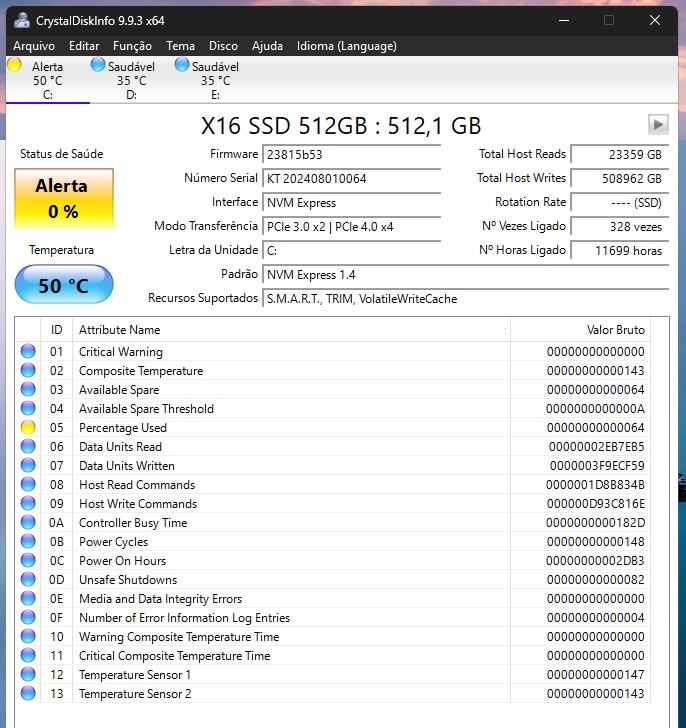Image resolution: width=686 pixels, height=728 pixels.
Task: Open the Arquivo menu
Action: click(x=34, y=46)
